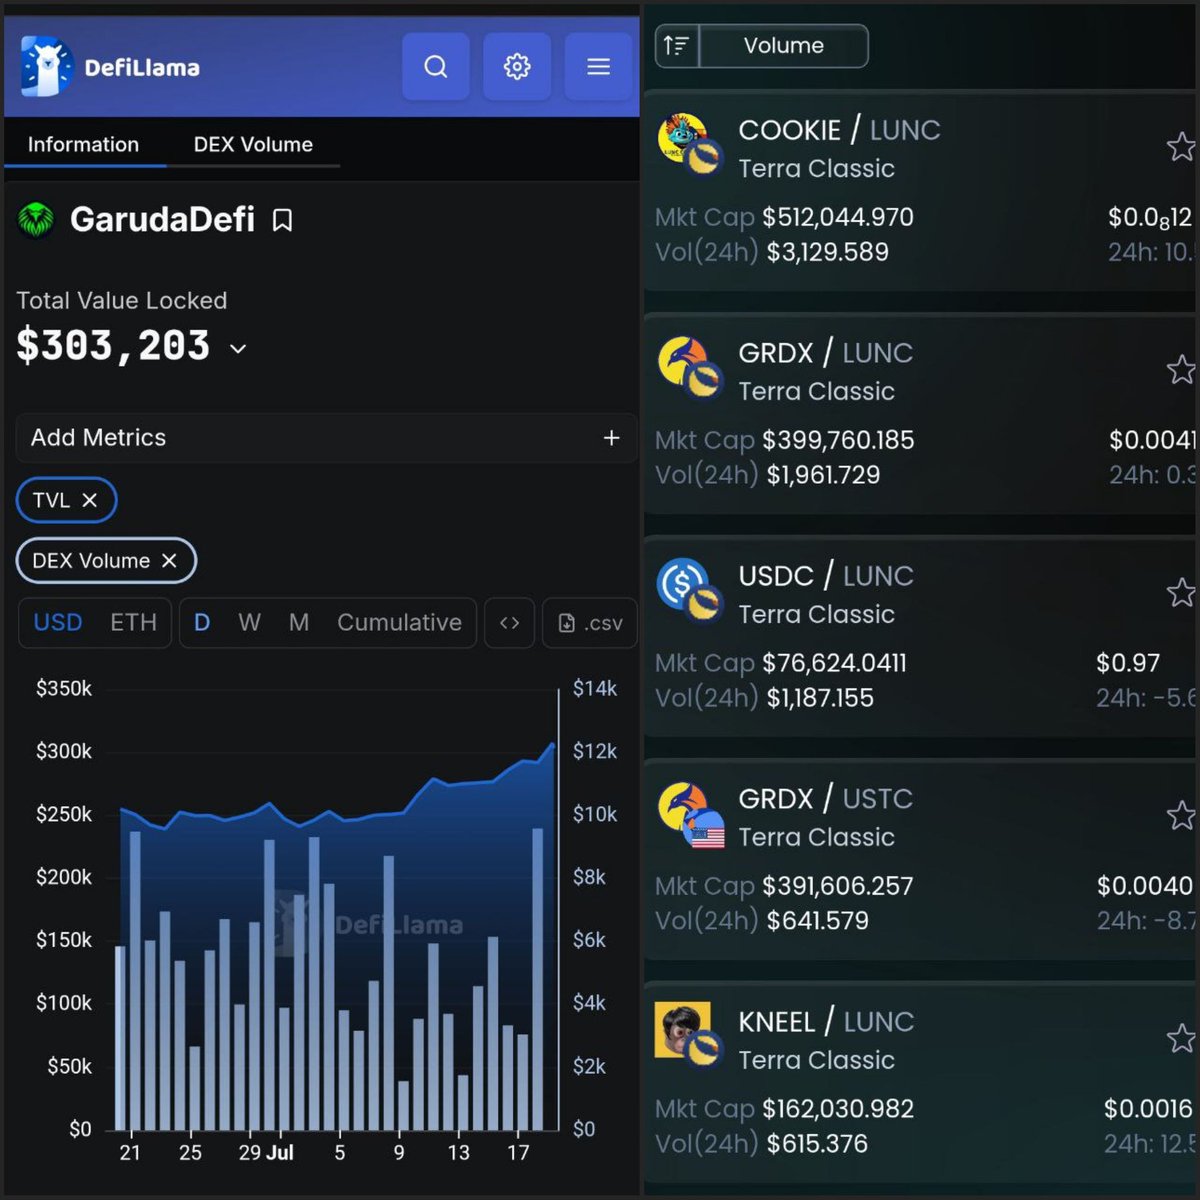Bookmark the GarudaDefi protocol
The height and width of the screenshot is (1200, 1200).
[283, 220]
